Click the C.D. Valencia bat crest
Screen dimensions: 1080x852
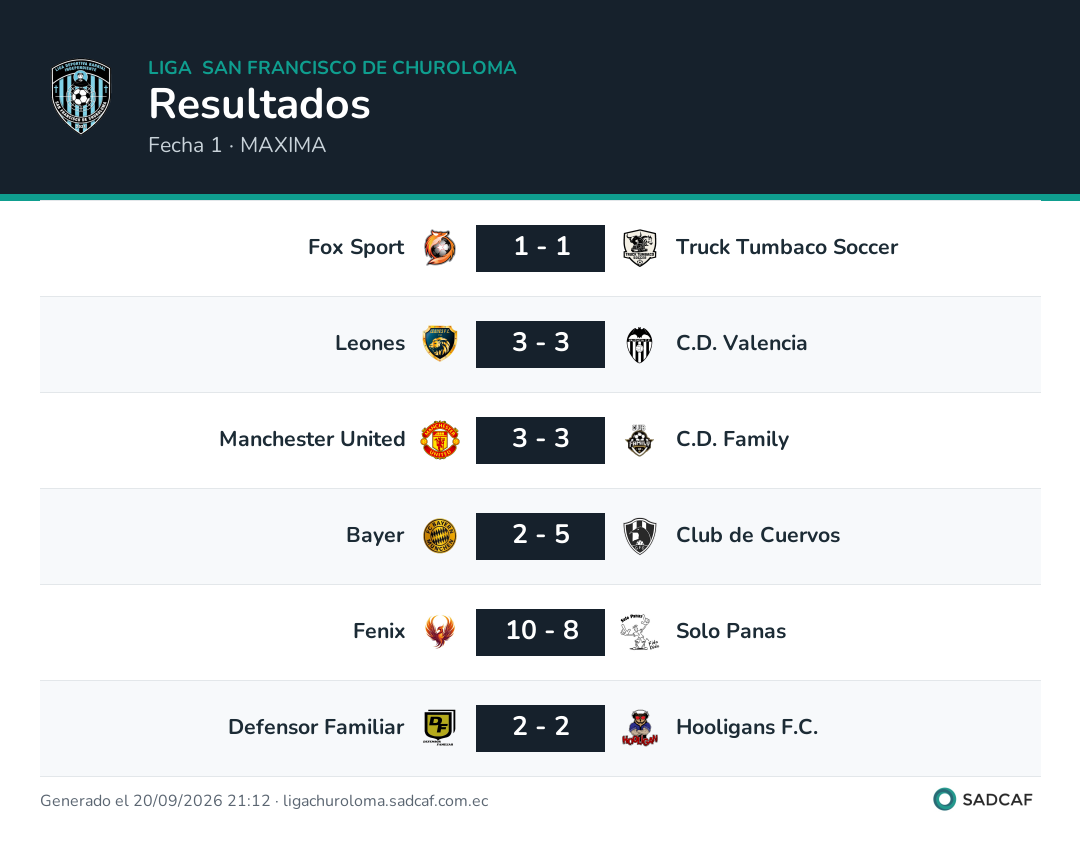(640, 344)
